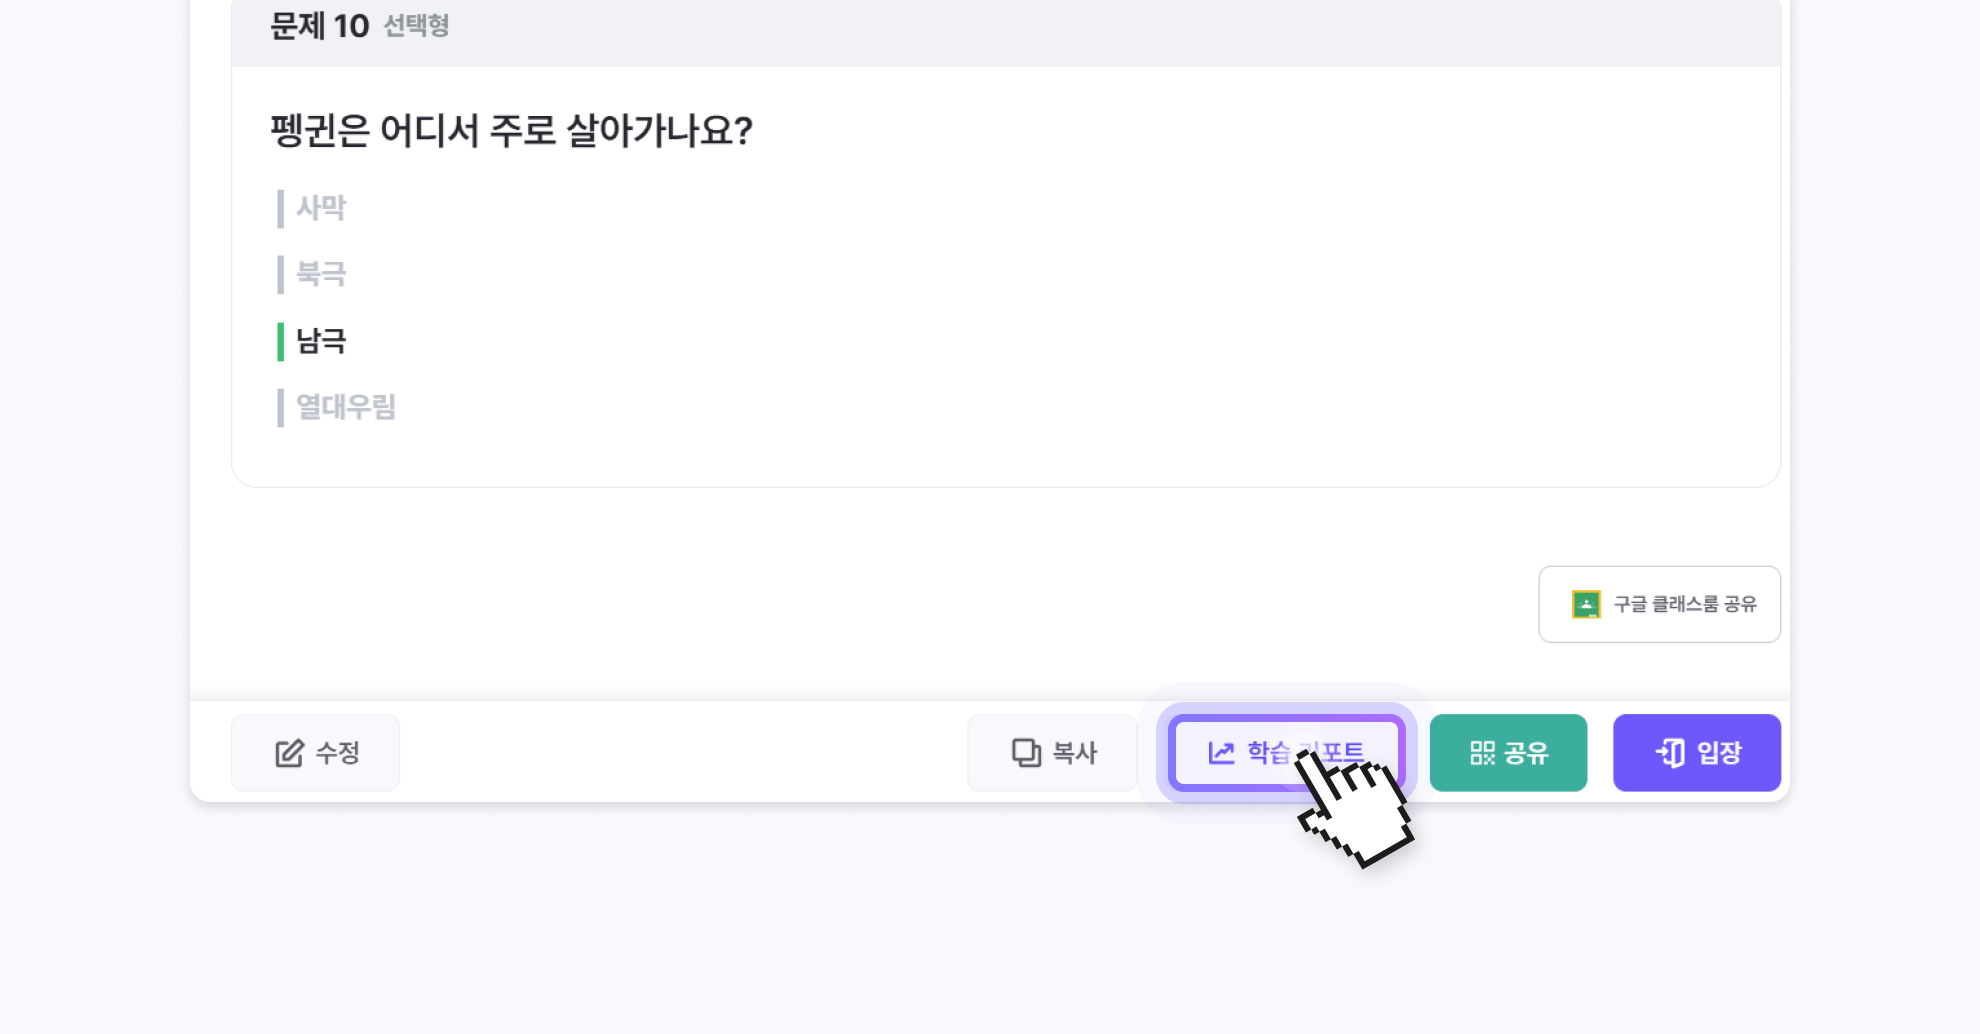Image resolution: width=1980 pixels, height=1034 pixels.
Task: Click the 구글 클래스룸 공유 text
Action: [1685, 604]
